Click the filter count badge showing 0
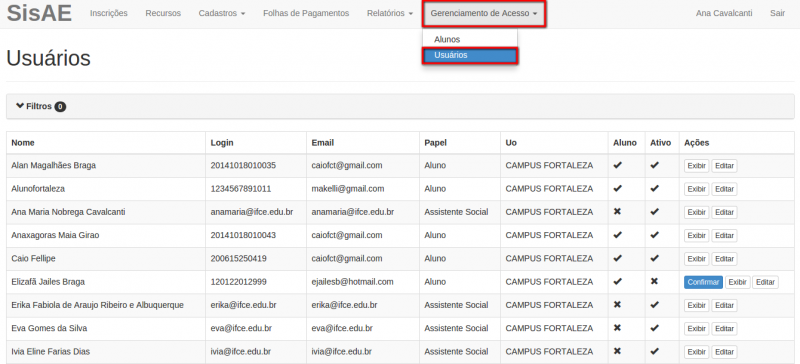Screen dimensions: 800x364 tap(60, 107)
